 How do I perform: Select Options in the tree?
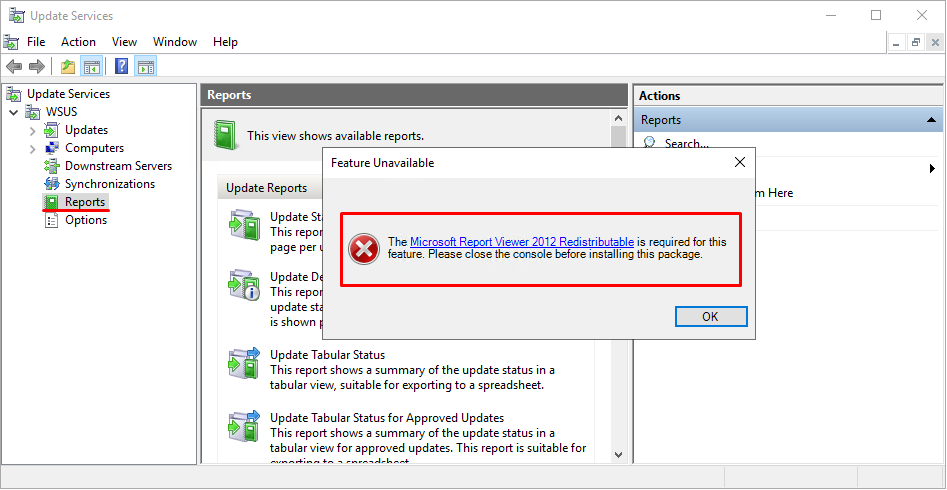coord(86,220)
